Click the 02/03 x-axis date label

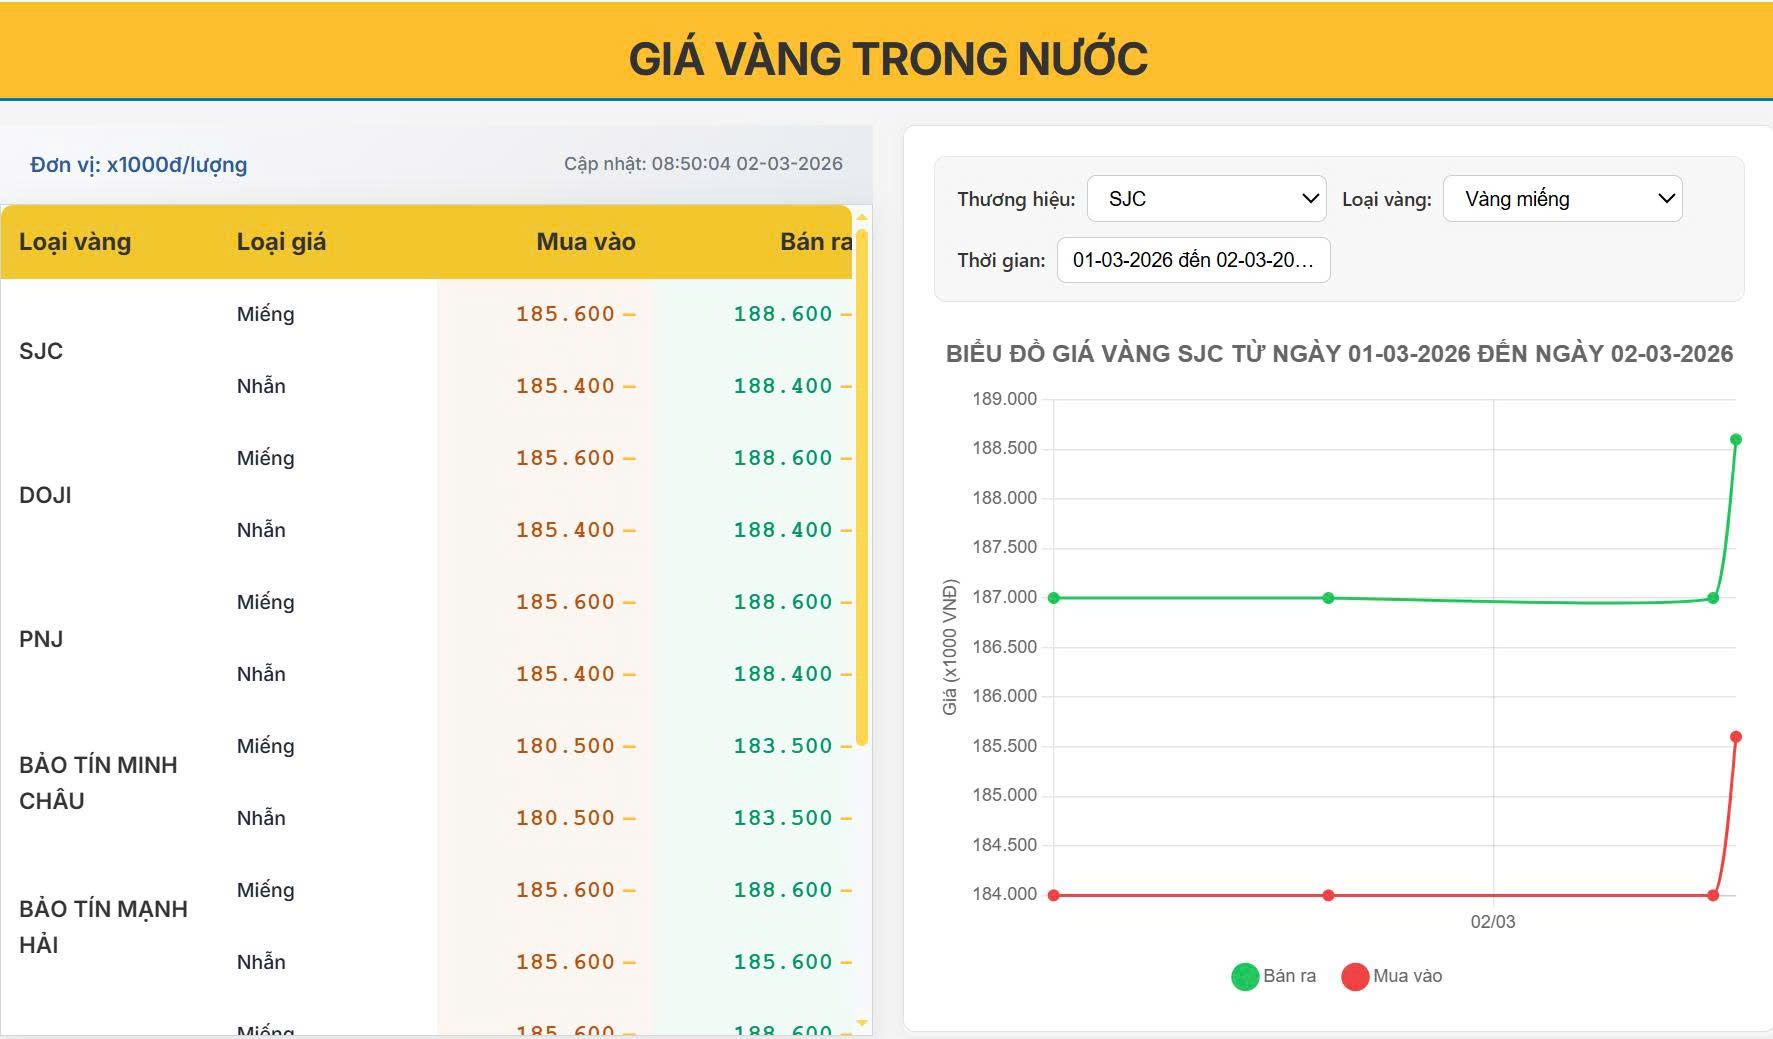click(1493, 922)
